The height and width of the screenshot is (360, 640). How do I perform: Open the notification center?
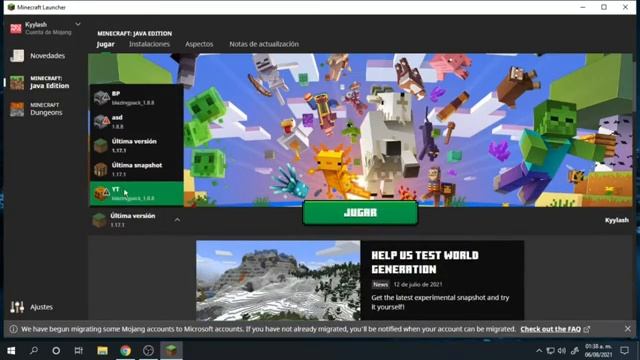(624, 350)
